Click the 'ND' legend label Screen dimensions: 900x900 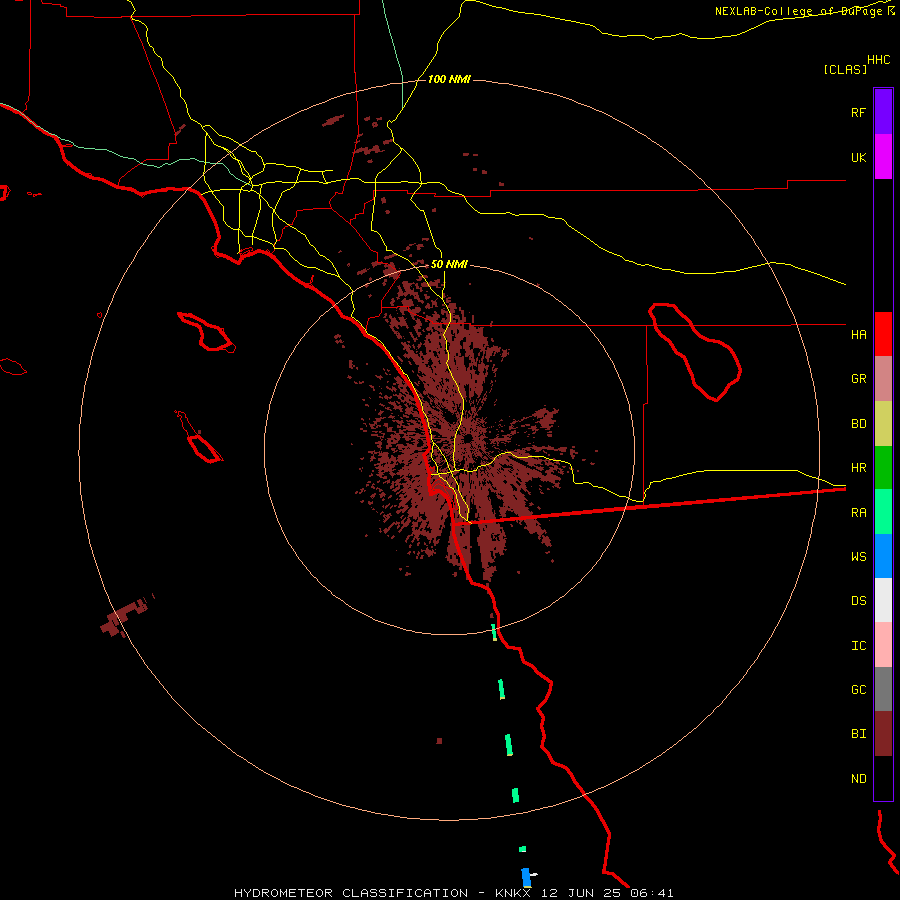(858, 779)
